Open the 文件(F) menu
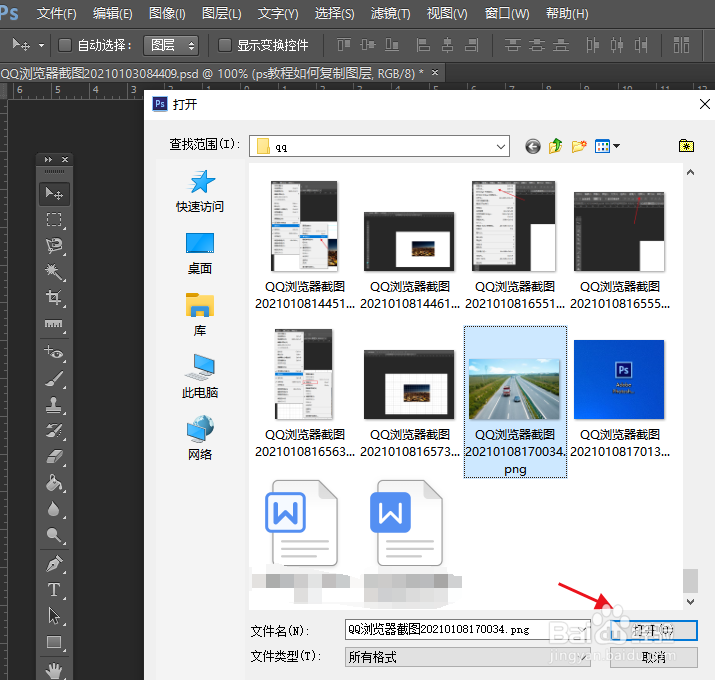This screenshot has height=680, width=715. click(57, 14)
